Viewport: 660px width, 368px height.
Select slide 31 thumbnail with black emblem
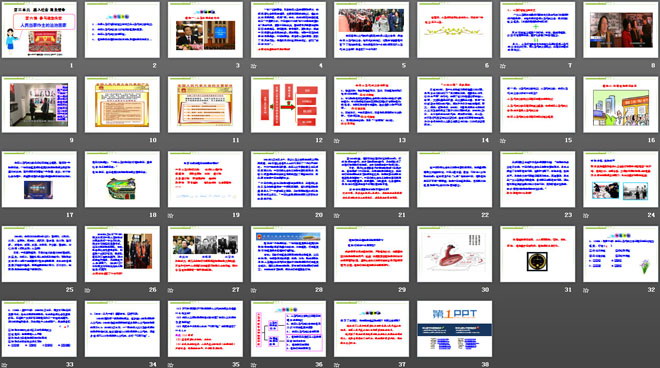coord(538,254)
